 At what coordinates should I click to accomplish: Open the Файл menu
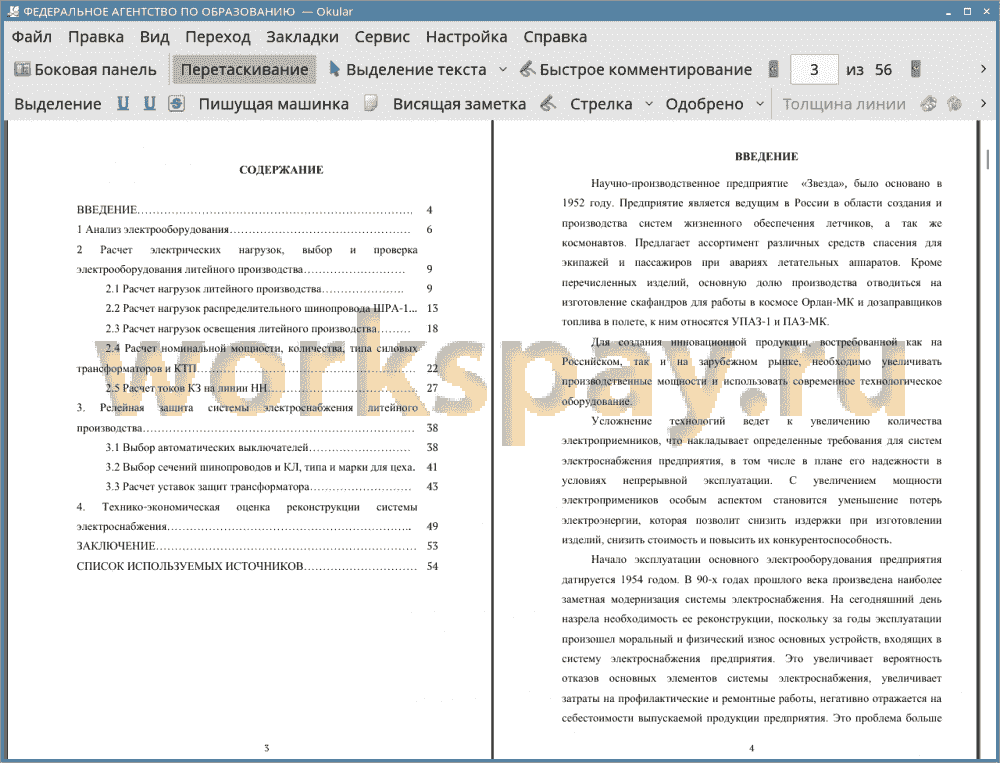32,37
